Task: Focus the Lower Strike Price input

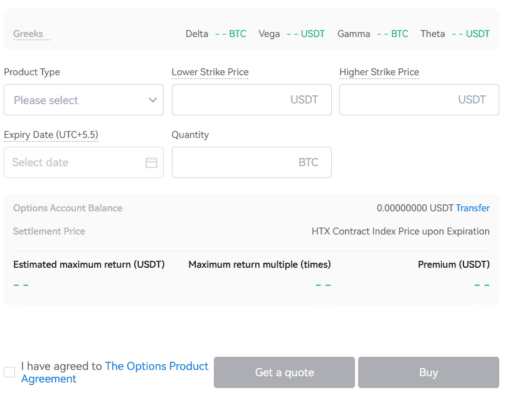Action: coord(252,100)
